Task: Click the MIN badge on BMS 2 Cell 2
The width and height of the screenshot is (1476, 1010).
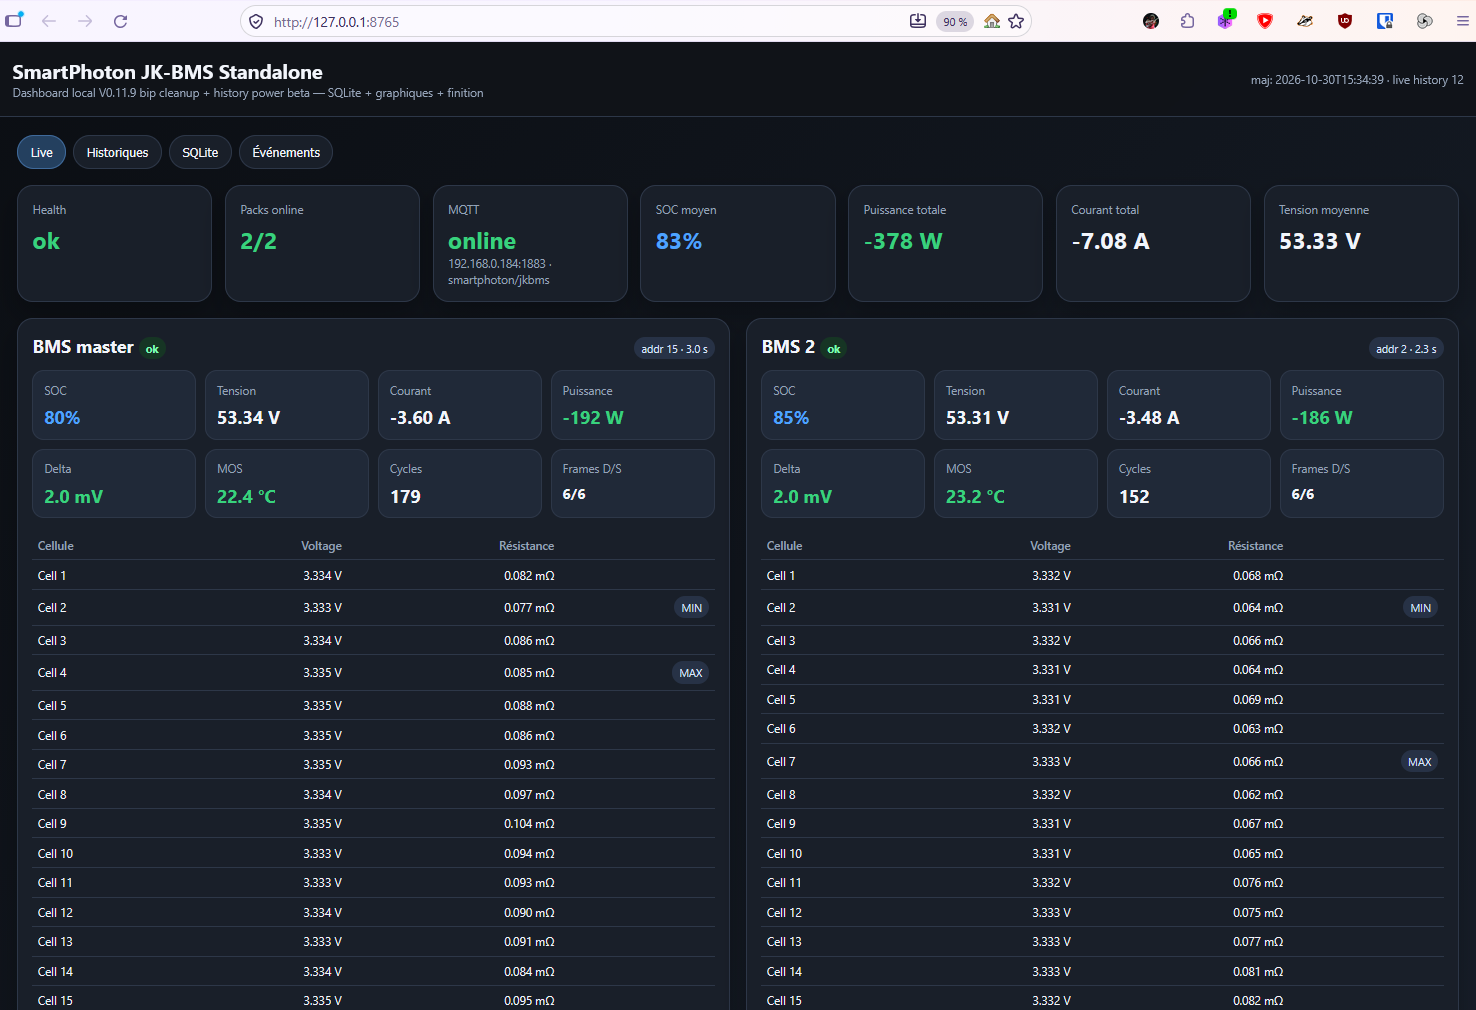Action: click(1421, 608)
